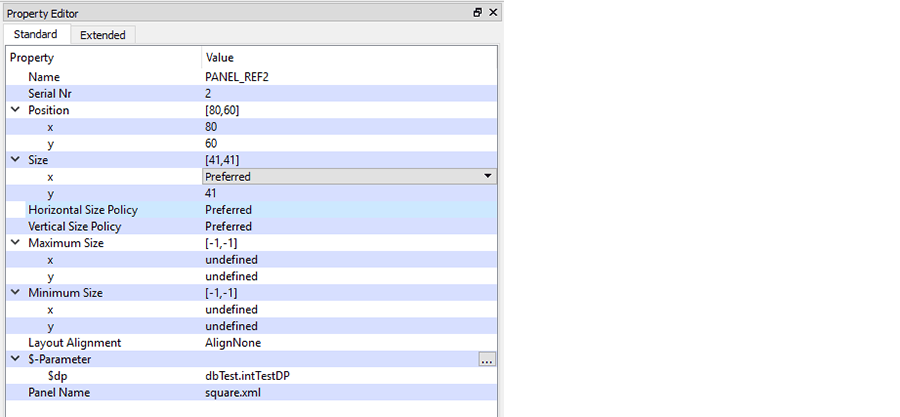
Task: Edit the $dp value dbTest.intTestDP
Action: pyautogui.click(x=247, y=376)
